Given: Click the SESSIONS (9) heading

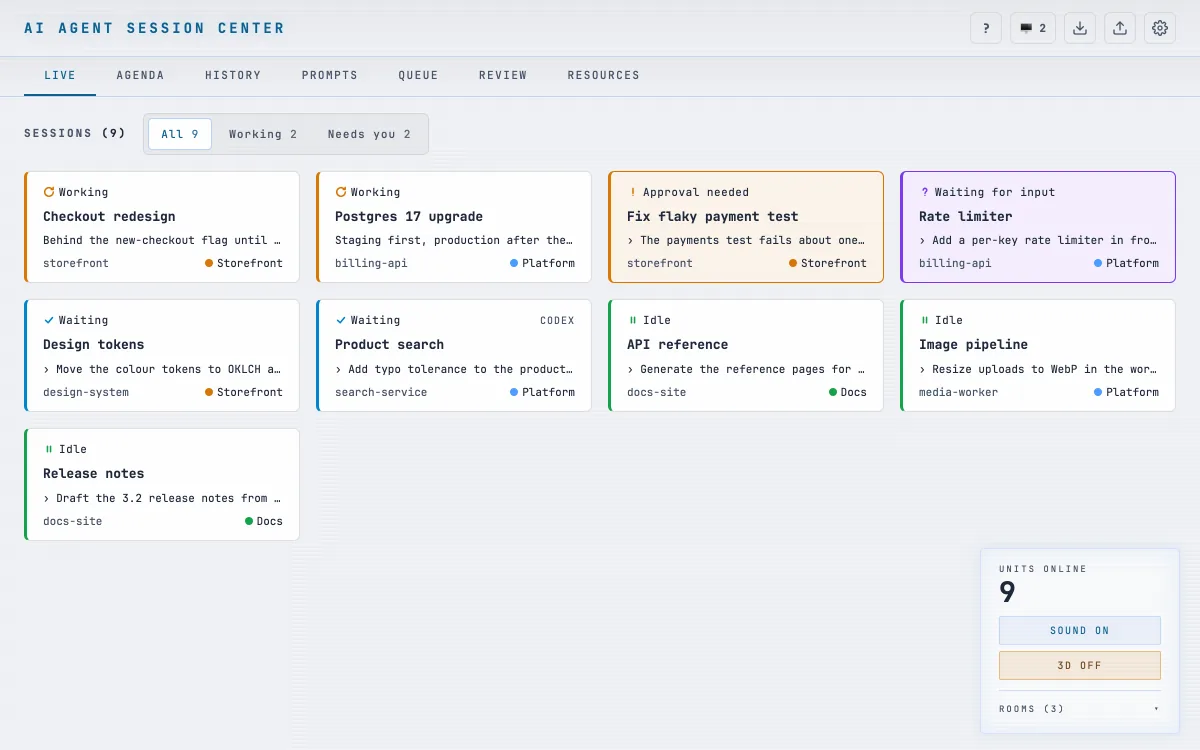Looking at the screenshot, I should [x=75, y=133].
